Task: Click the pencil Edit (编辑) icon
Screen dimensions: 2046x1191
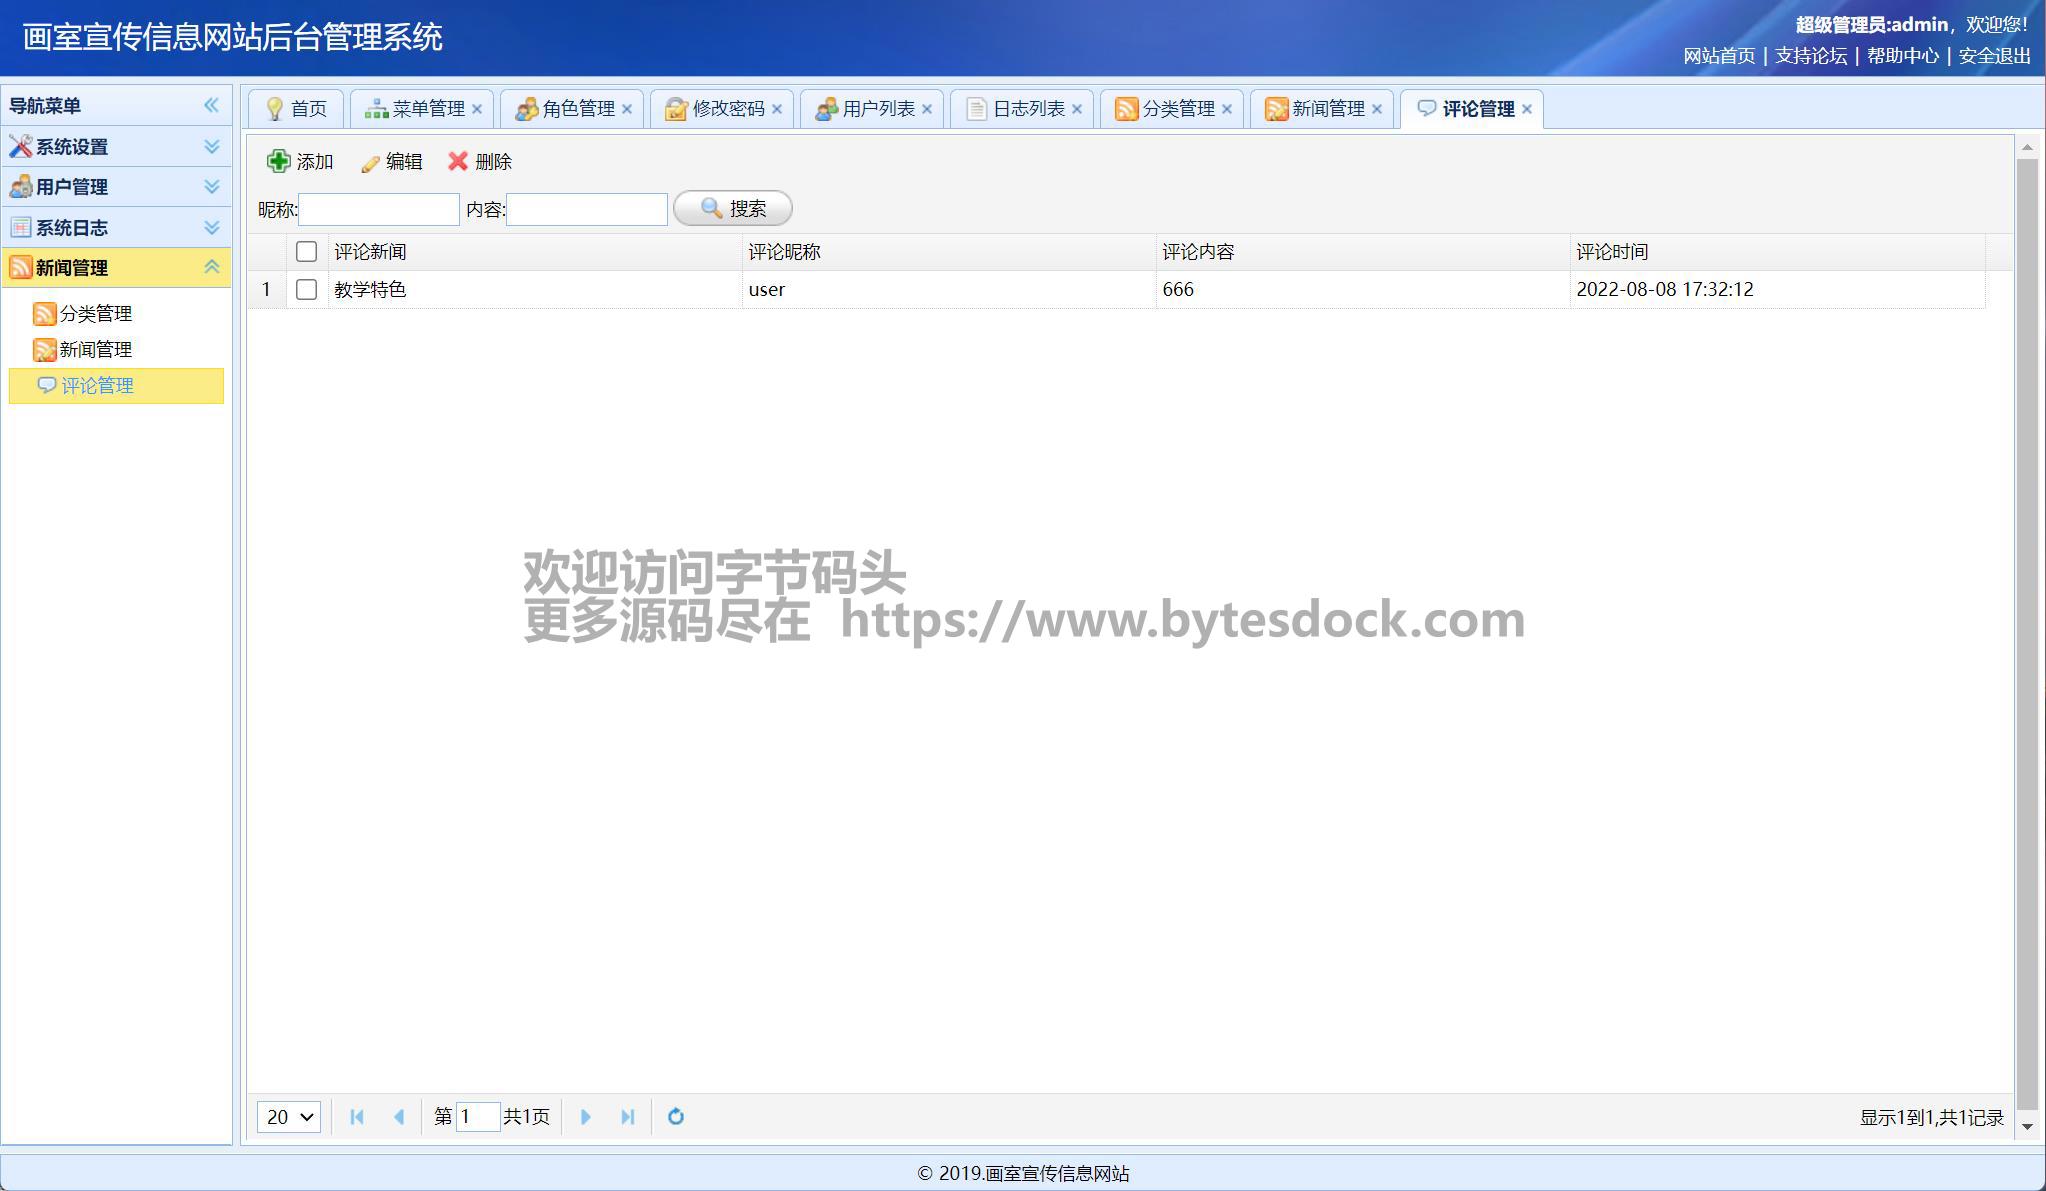Action: pyautogui.click(x=370, y=162)
